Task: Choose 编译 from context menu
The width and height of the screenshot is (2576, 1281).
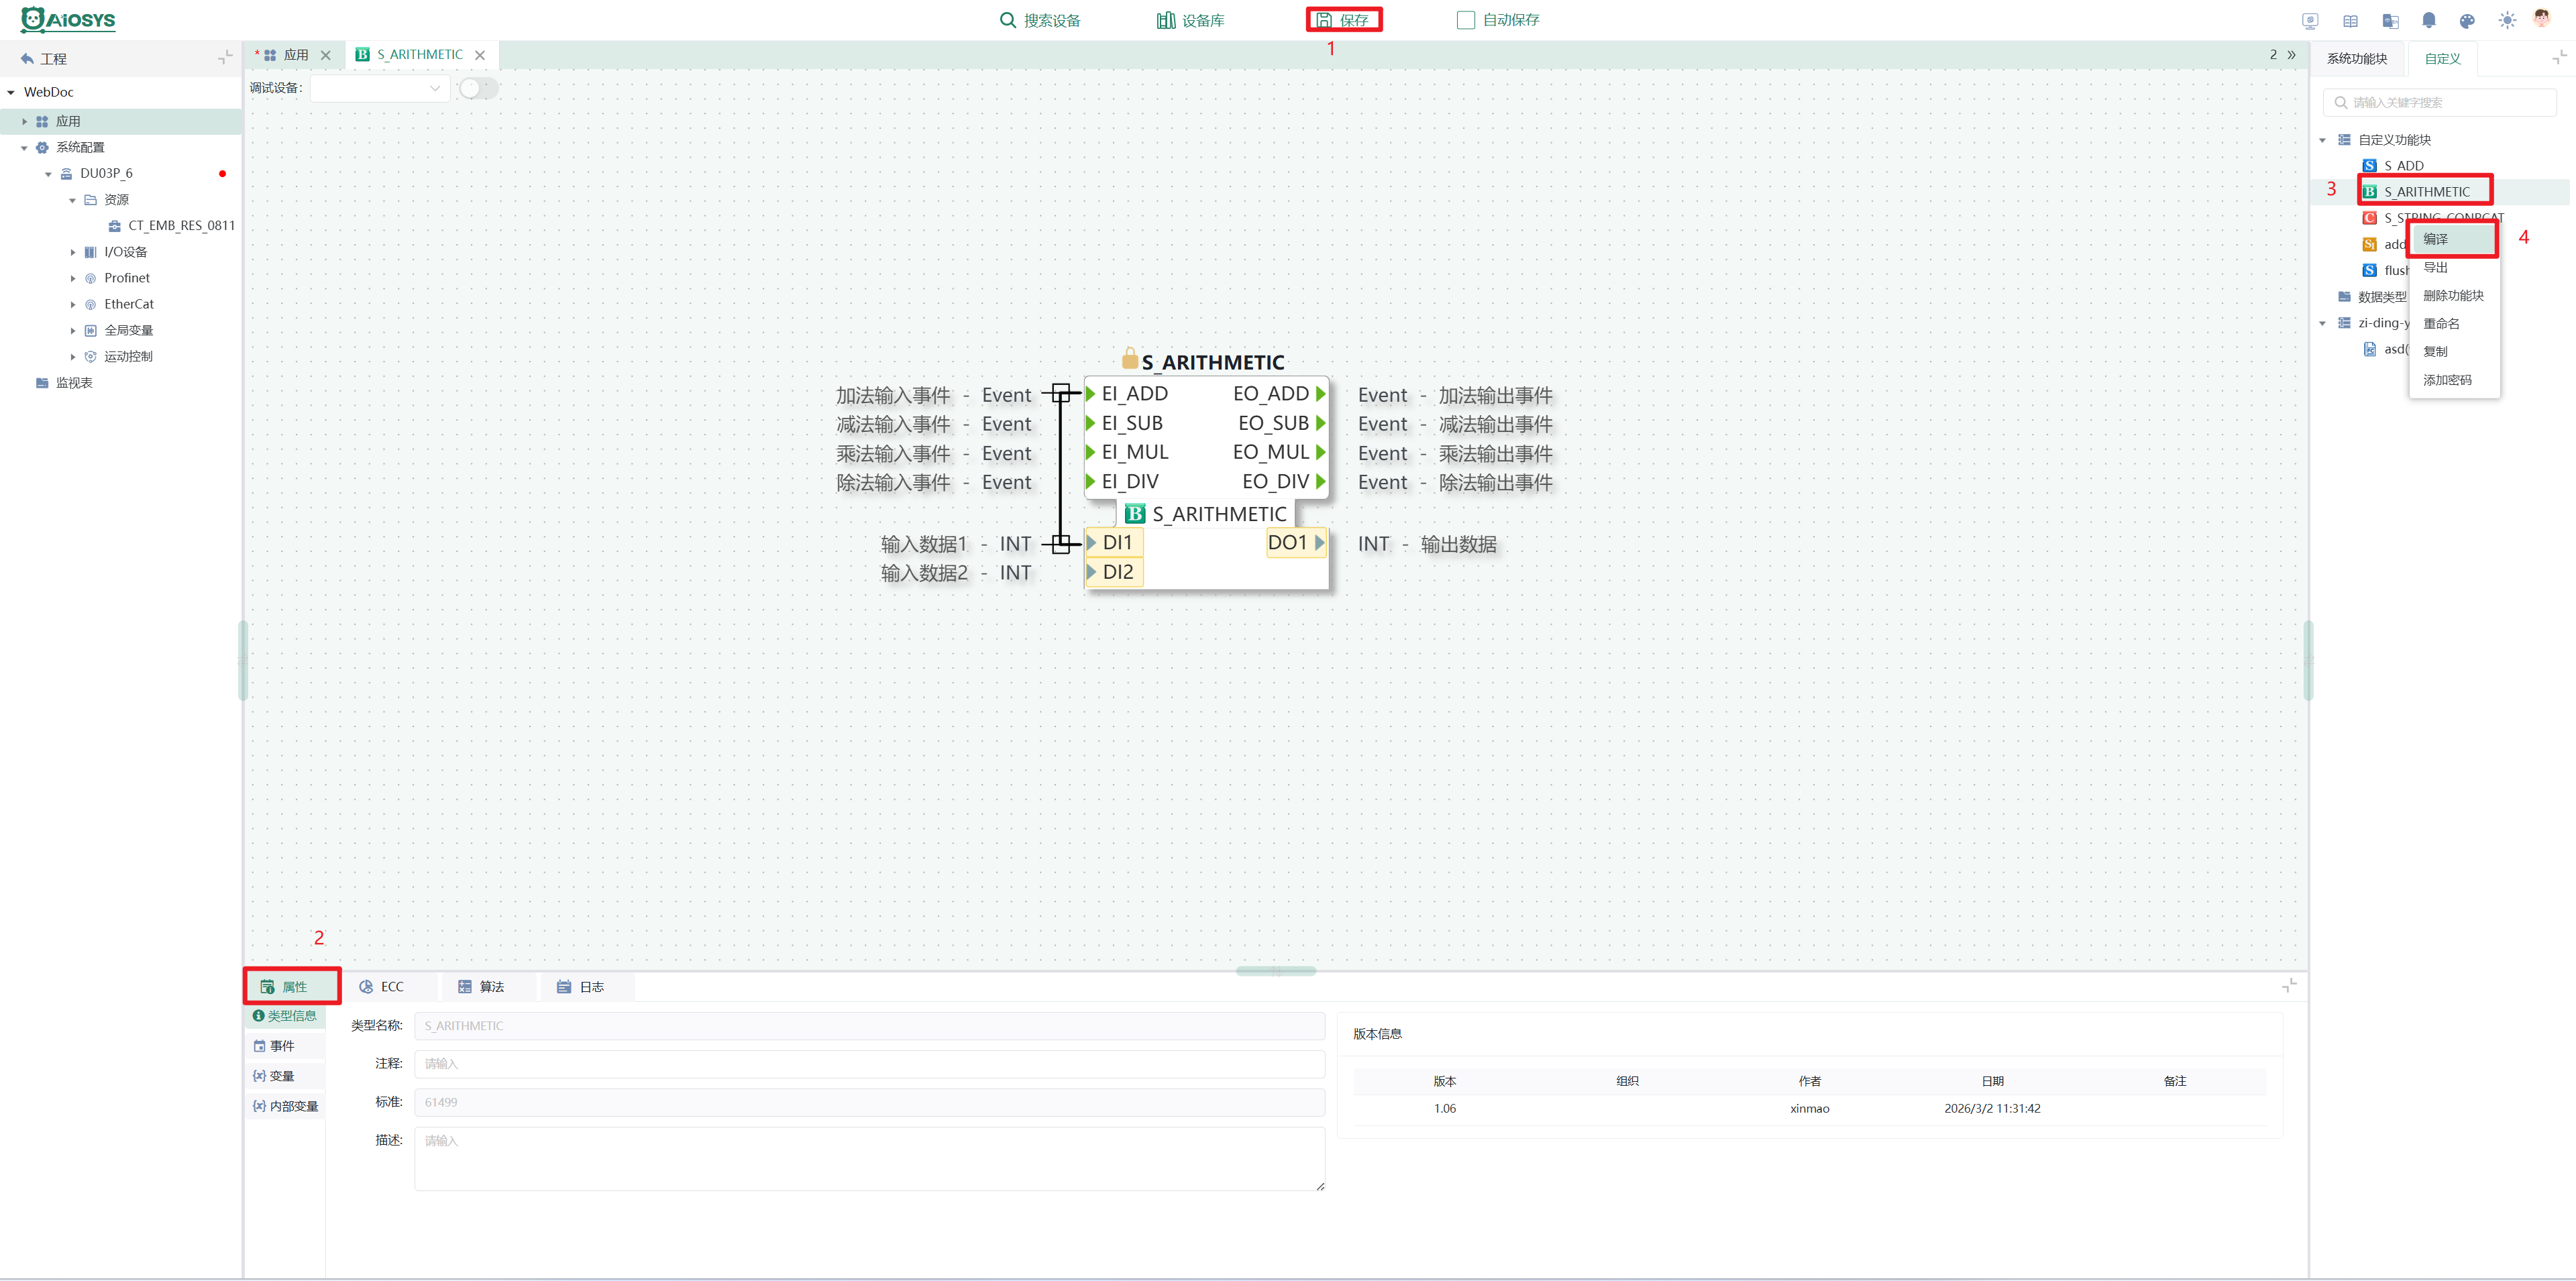Action: tap(2454, 239)
